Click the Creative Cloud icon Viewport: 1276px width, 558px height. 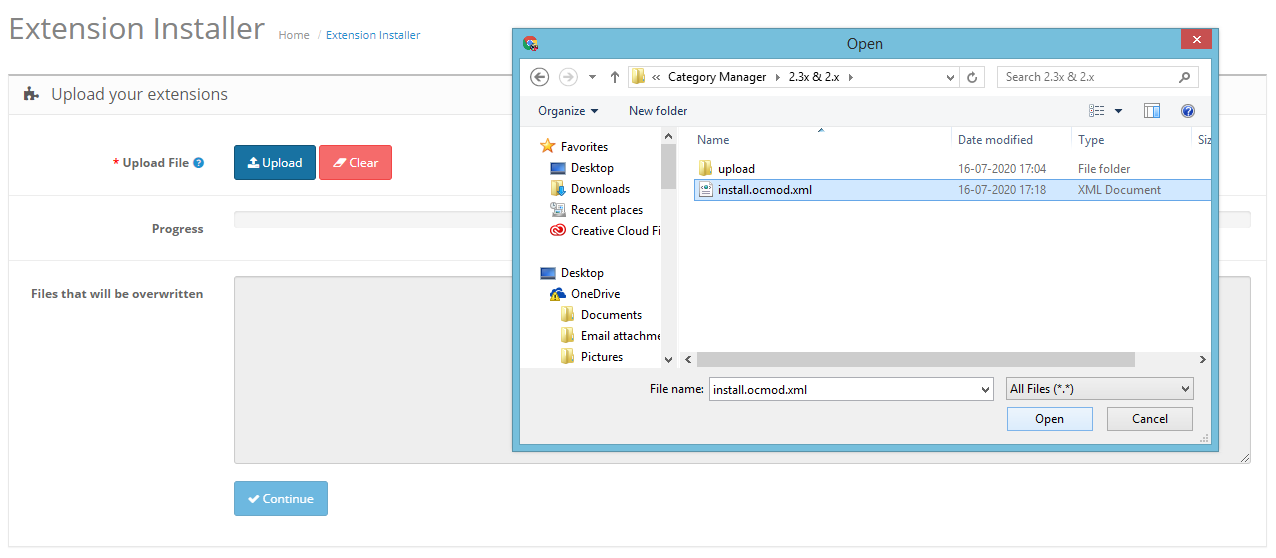coord(558,231)
